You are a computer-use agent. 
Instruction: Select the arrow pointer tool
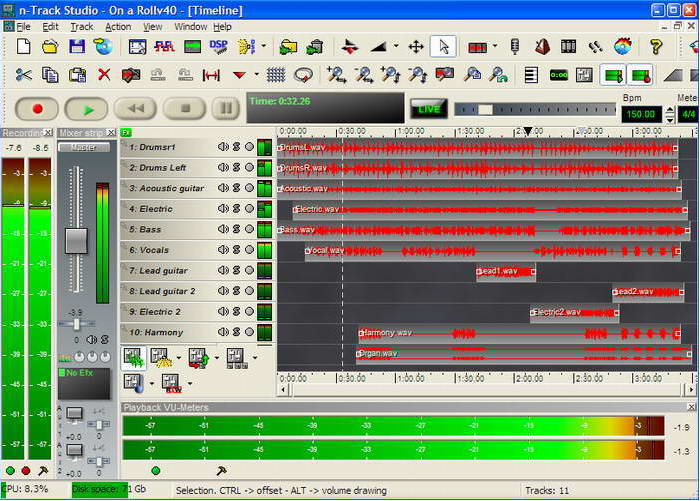point(442,46)
